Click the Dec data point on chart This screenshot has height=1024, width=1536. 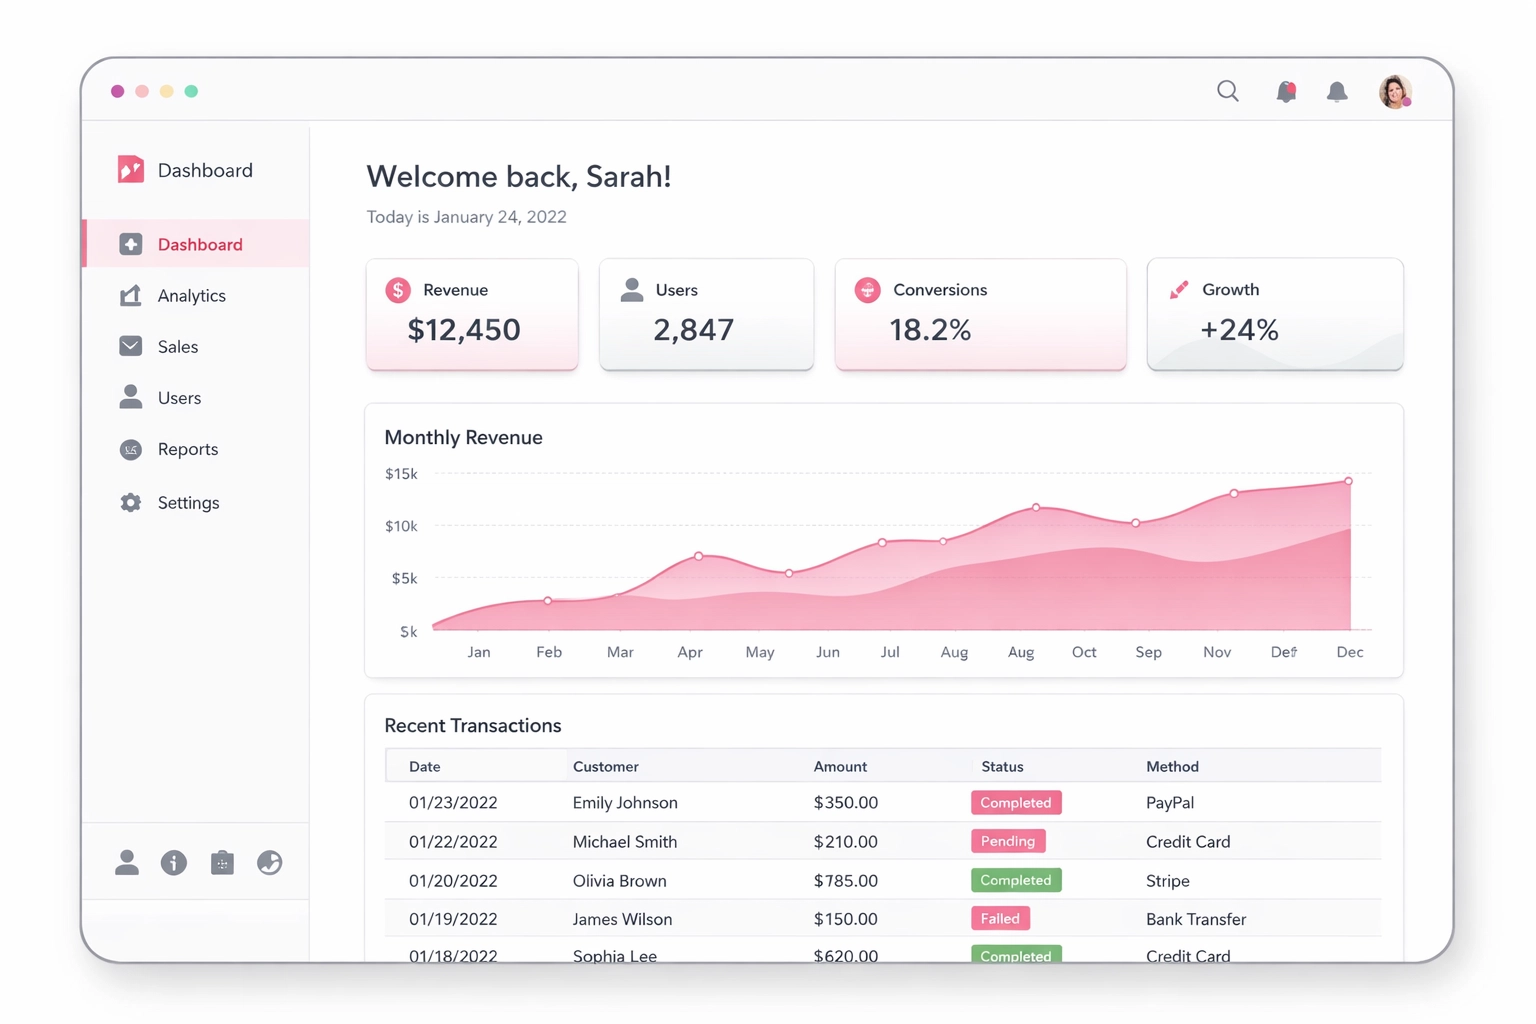[x=1348, y=481]
